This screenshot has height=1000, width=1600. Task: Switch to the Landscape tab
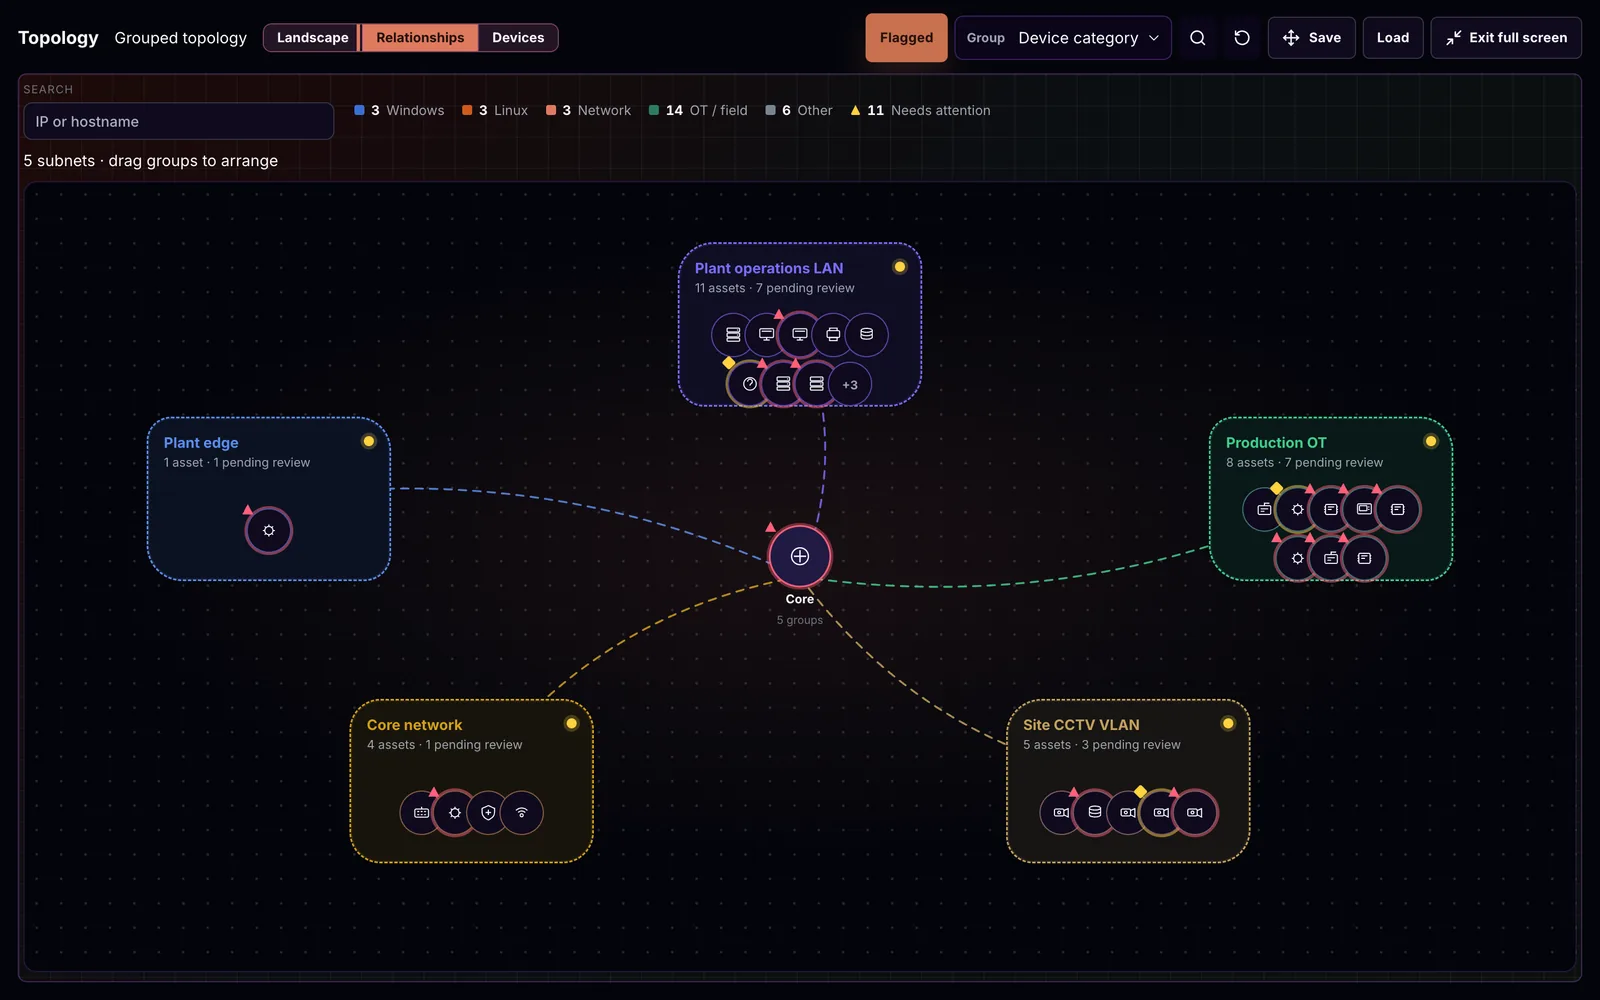[312, 38]
